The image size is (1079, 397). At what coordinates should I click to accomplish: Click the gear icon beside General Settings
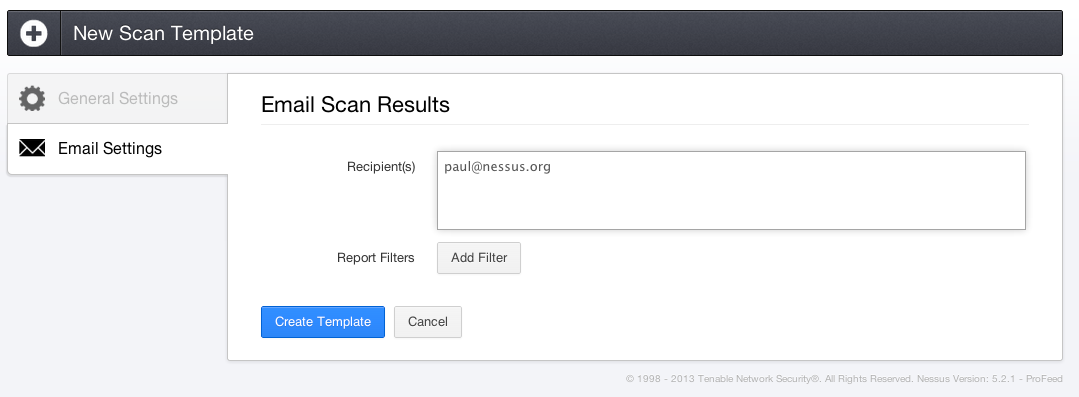coord(32,98)
